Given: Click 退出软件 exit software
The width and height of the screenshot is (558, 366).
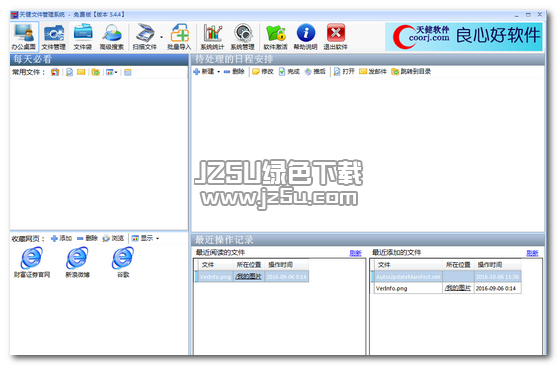Looking at the screenshot, I should coord(336,37).
